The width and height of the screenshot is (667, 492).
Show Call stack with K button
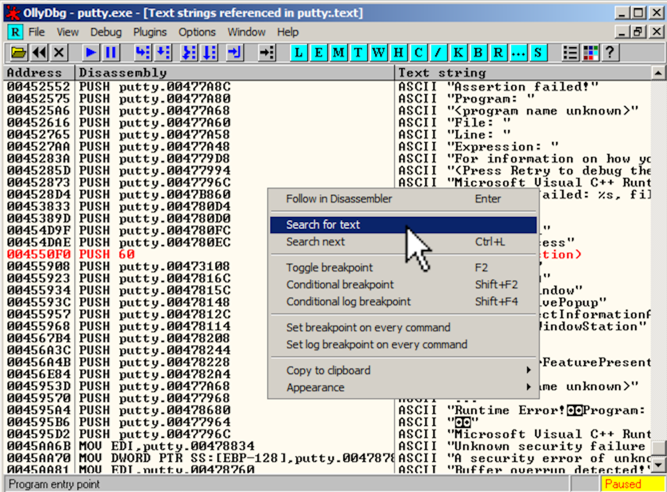tap(459, 53)
